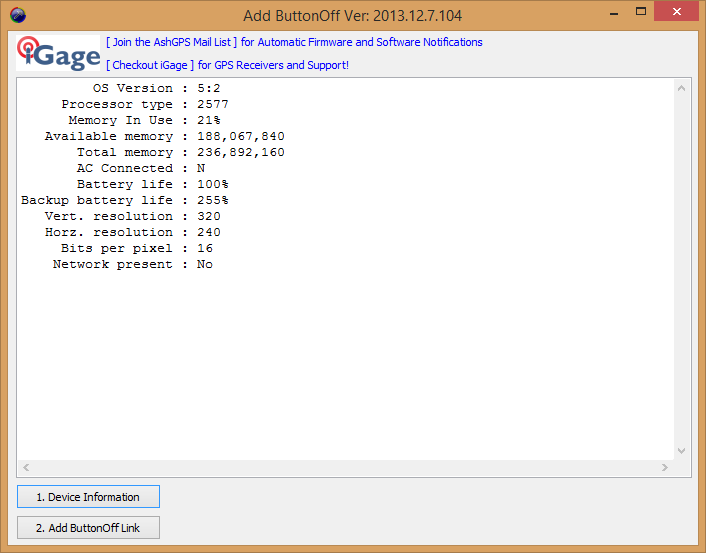Click the Network present line

tap(132, 264)
